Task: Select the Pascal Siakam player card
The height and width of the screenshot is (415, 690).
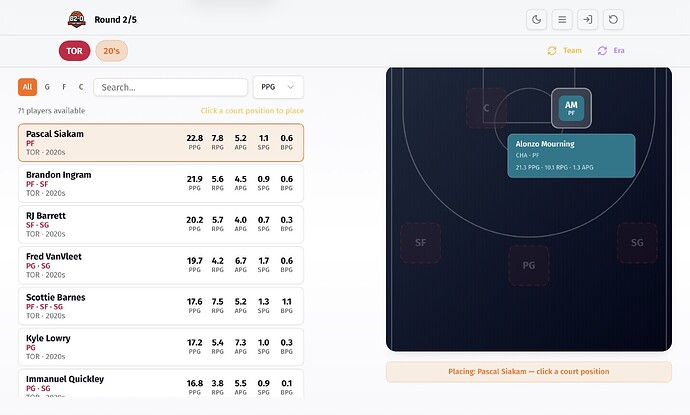Action: 161,143
